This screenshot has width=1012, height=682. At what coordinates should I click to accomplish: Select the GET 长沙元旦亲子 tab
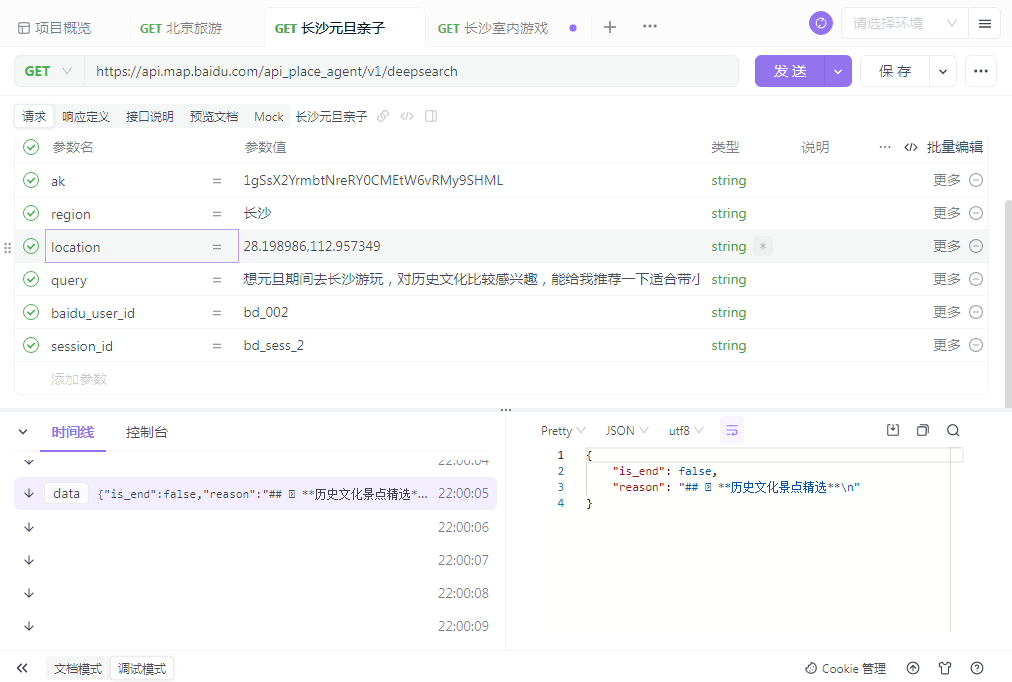pyautogui.click(x=329, y=28)
